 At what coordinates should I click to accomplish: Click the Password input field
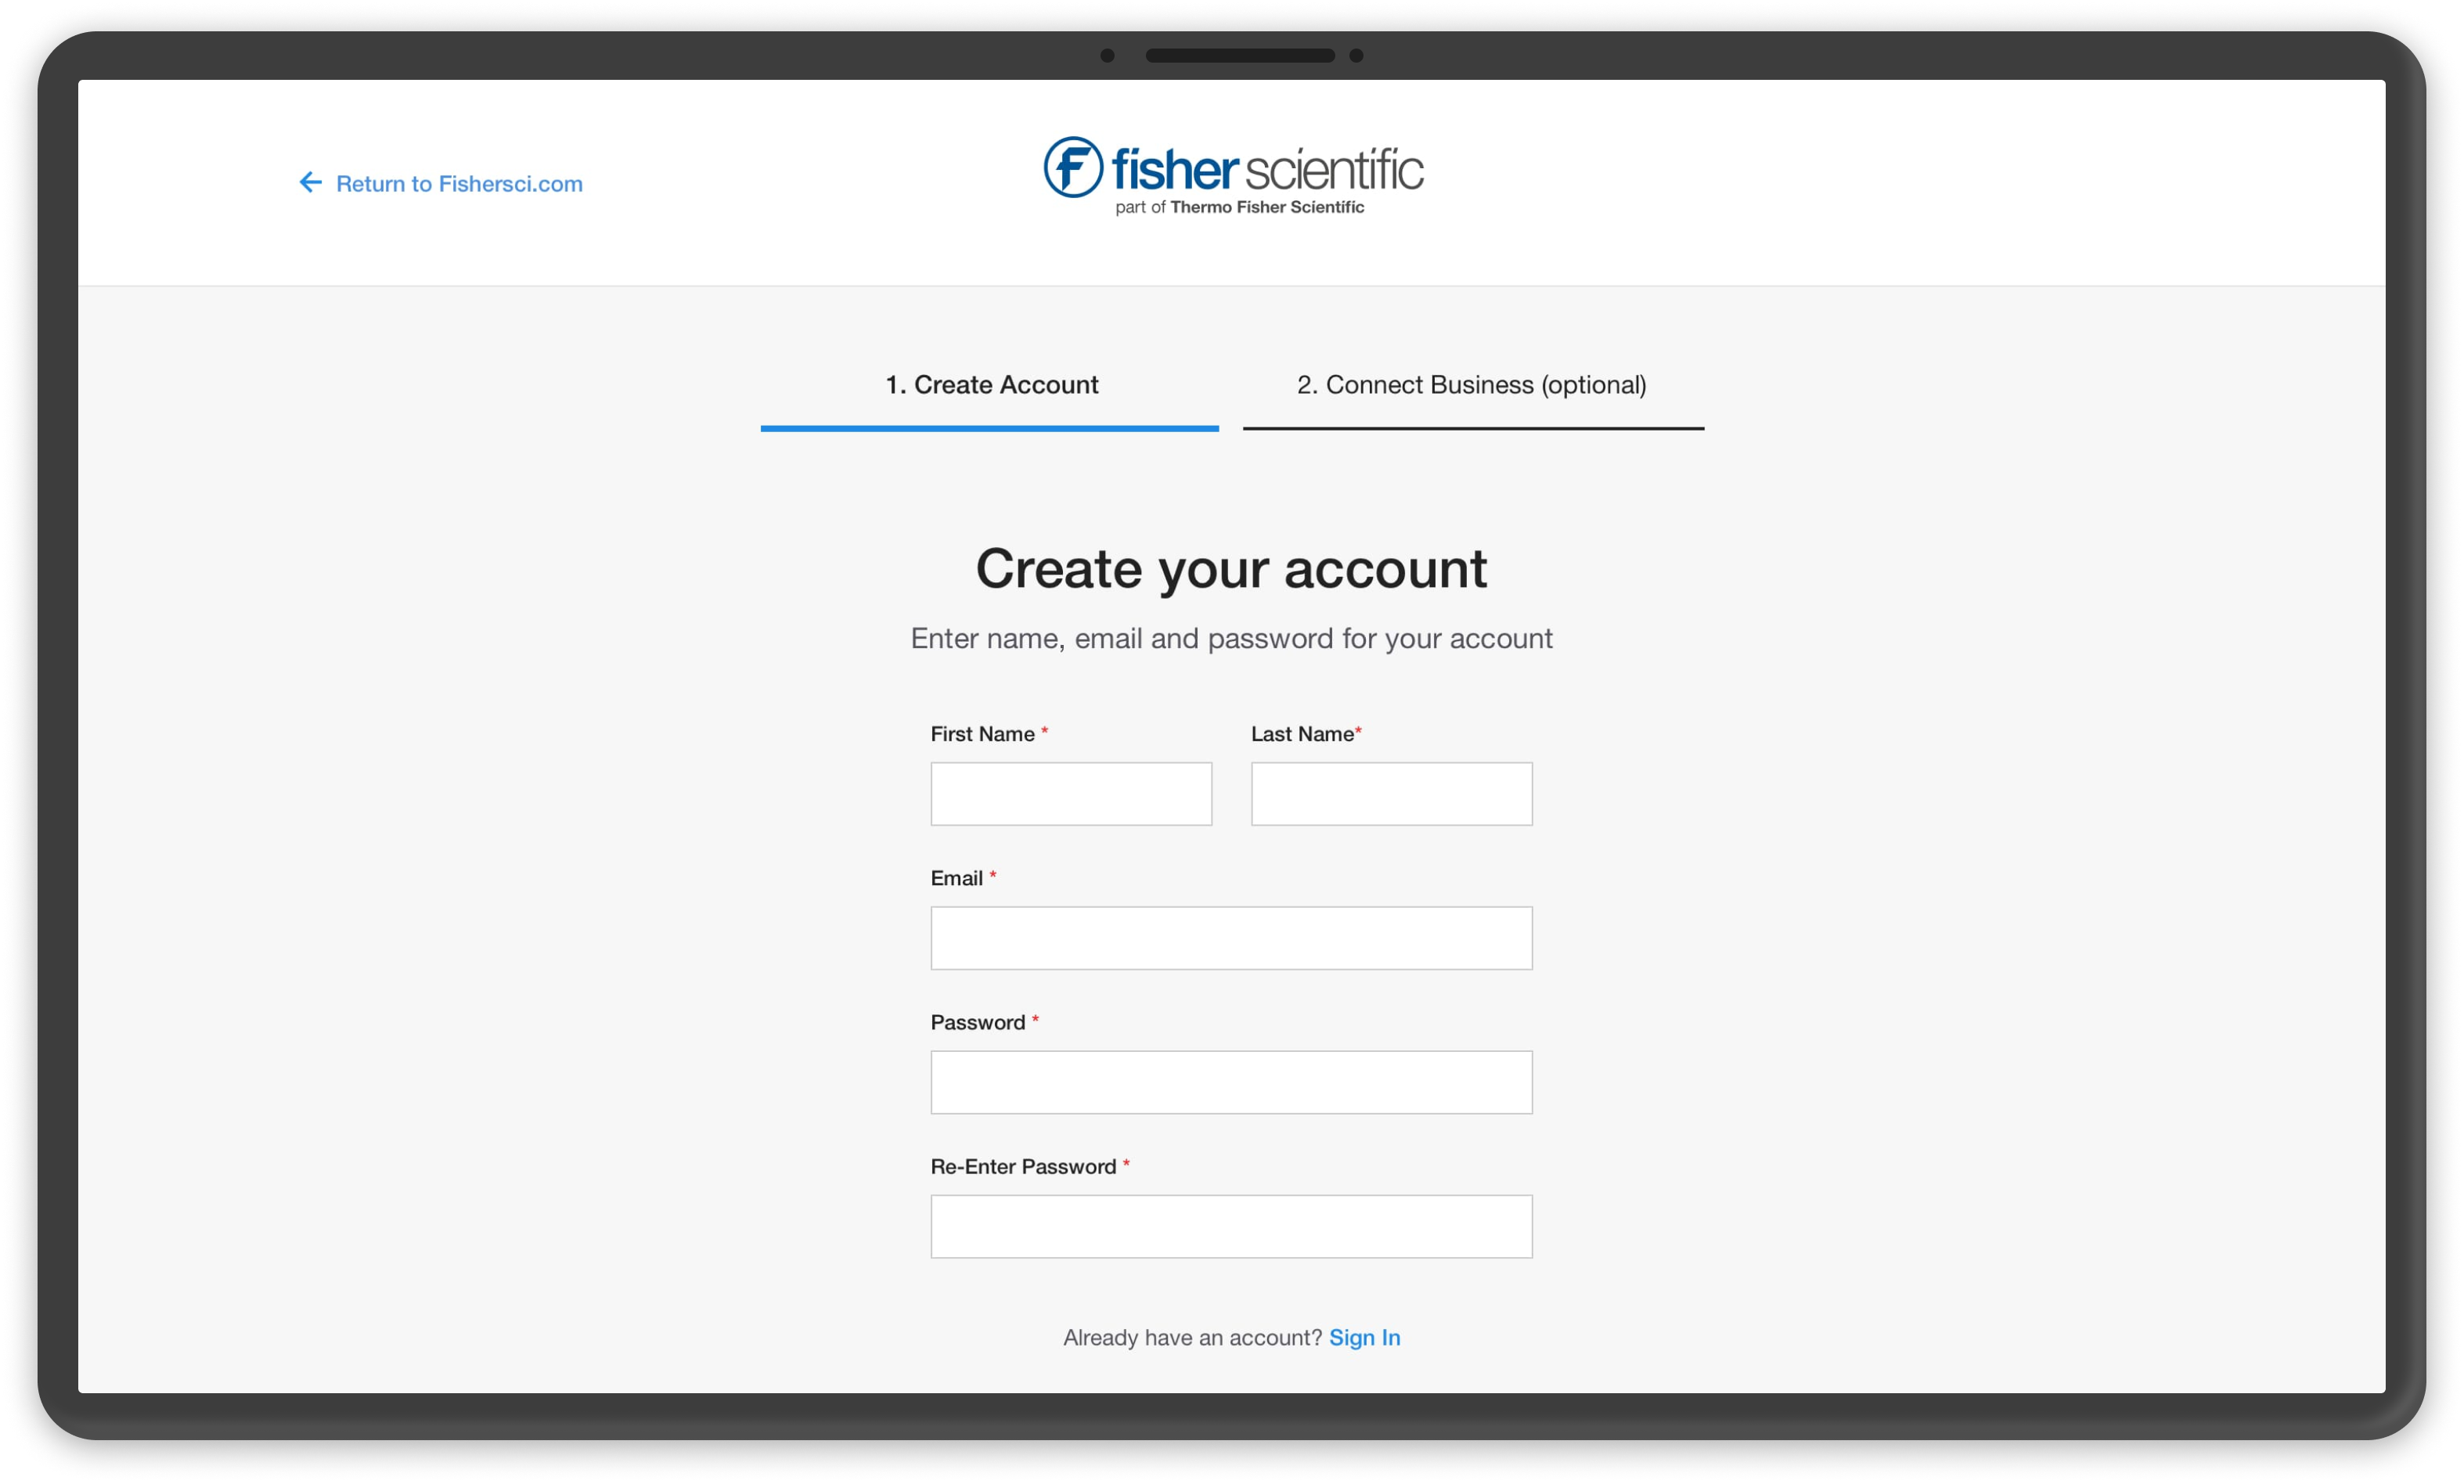pos(1232,1081)
